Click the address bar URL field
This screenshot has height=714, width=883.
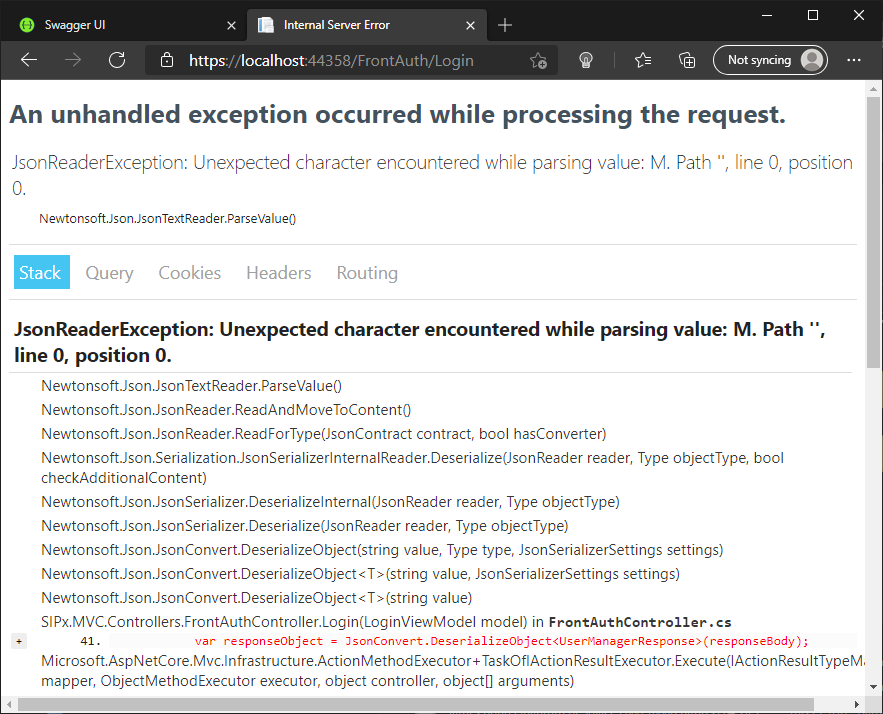(x=352, y=60)
